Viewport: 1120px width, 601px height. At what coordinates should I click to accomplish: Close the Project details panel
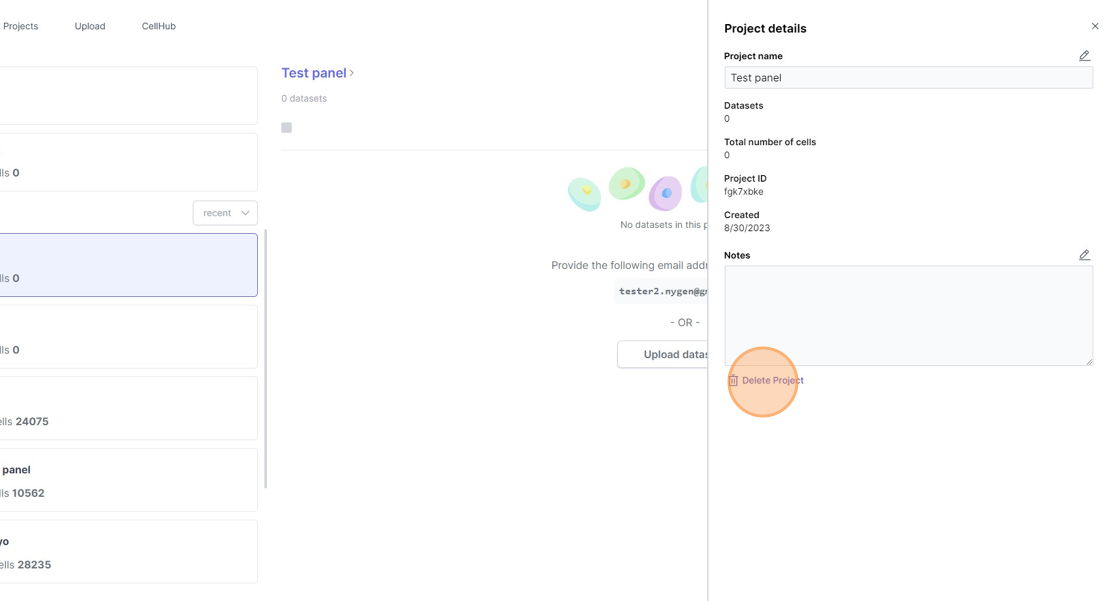coord(1095,27)
